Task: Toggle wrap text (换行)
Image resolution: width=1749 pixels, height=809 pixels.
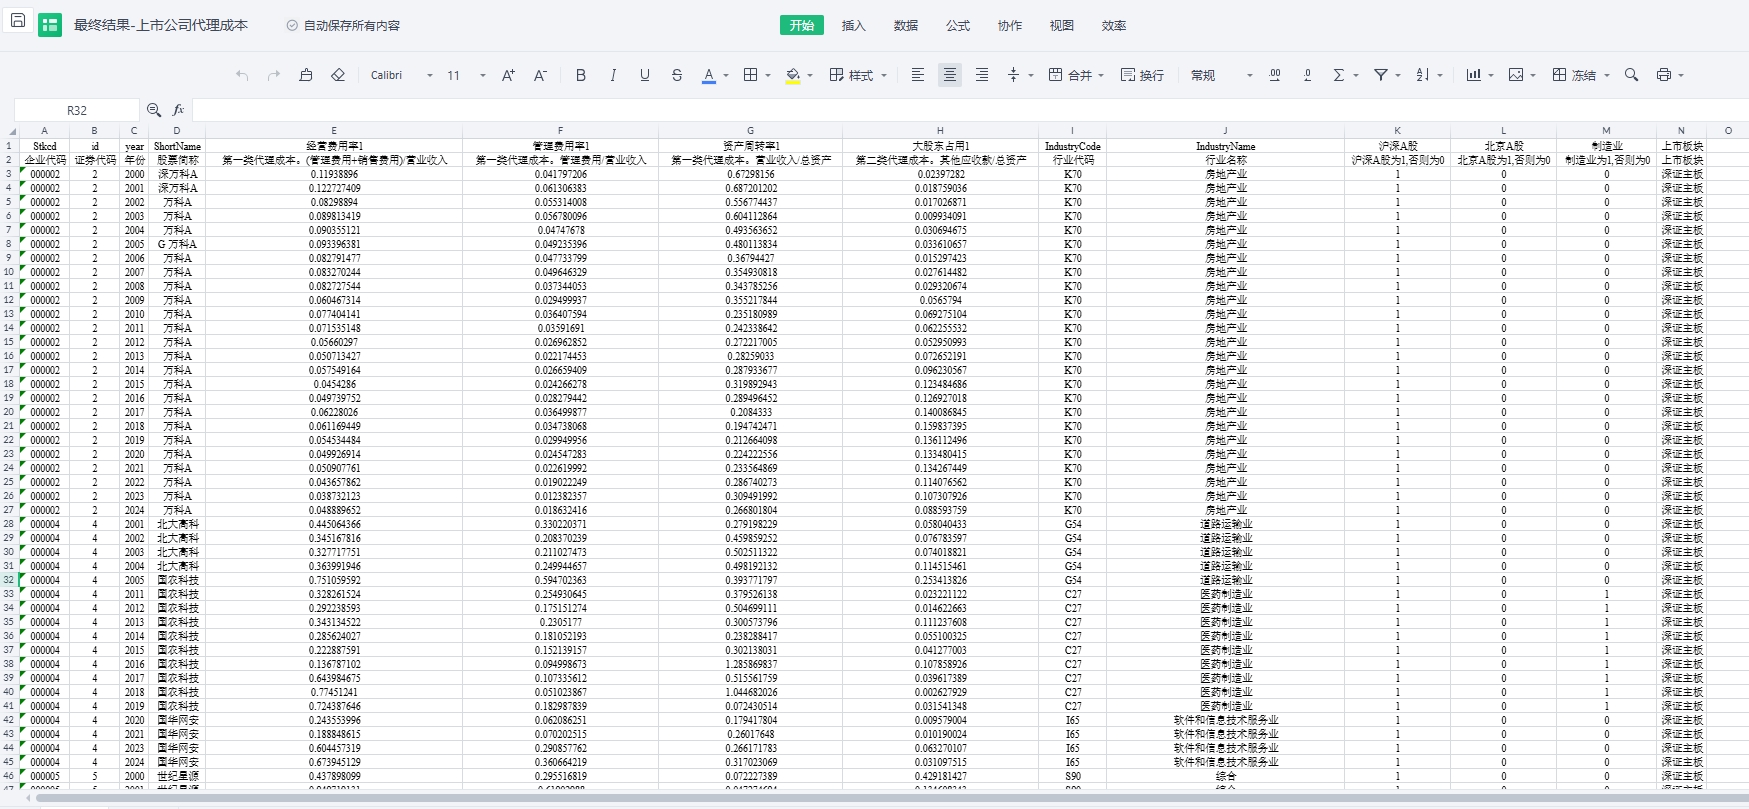Action: point(1142,75)
